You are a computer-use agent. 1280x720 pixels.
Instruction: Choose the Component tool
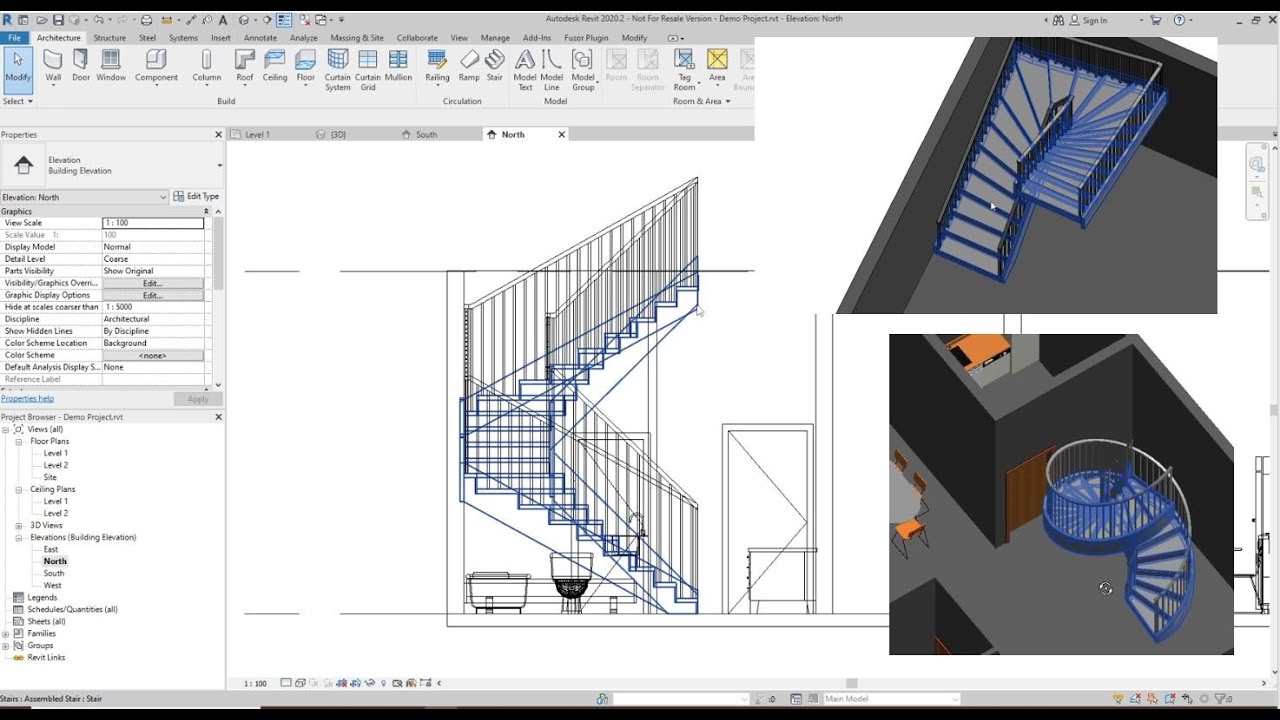157,66
